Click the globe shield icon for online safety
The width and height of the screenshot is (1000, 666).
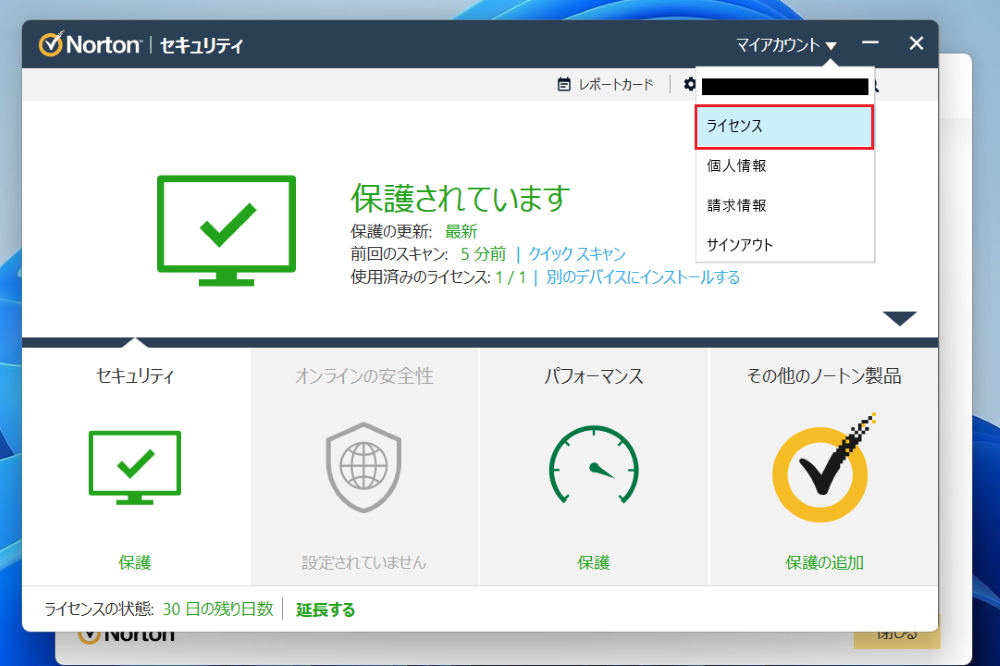click(364, 468)
